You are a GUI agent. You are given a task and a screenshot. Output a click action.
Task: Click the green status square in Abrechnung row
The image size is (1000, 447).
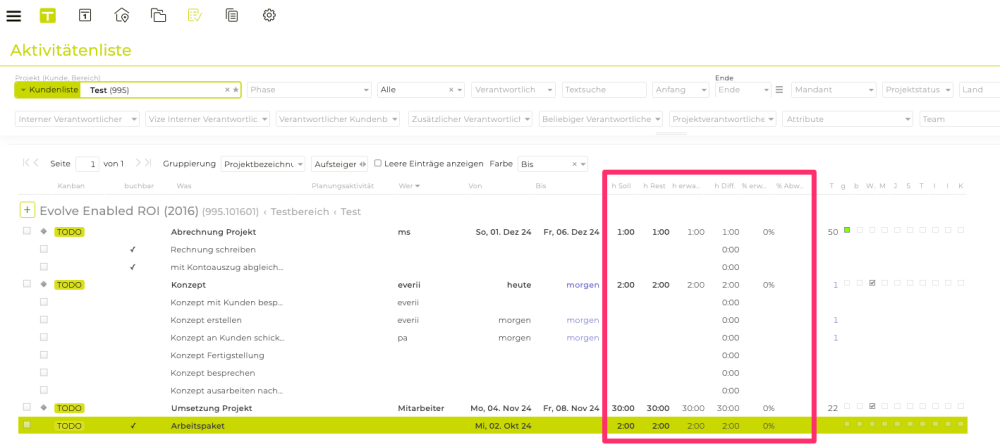(847, 230)
